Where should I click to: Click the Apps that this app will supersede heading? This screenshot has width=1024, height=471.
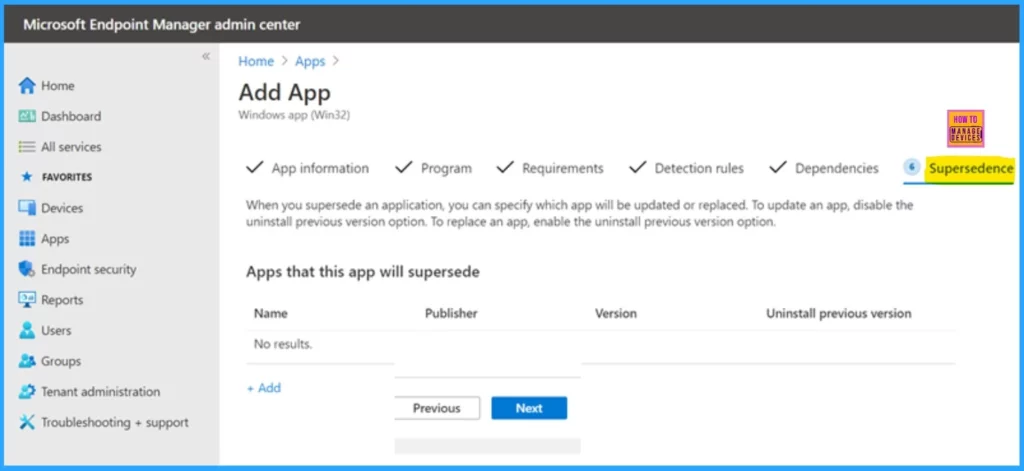click(363, 272)
